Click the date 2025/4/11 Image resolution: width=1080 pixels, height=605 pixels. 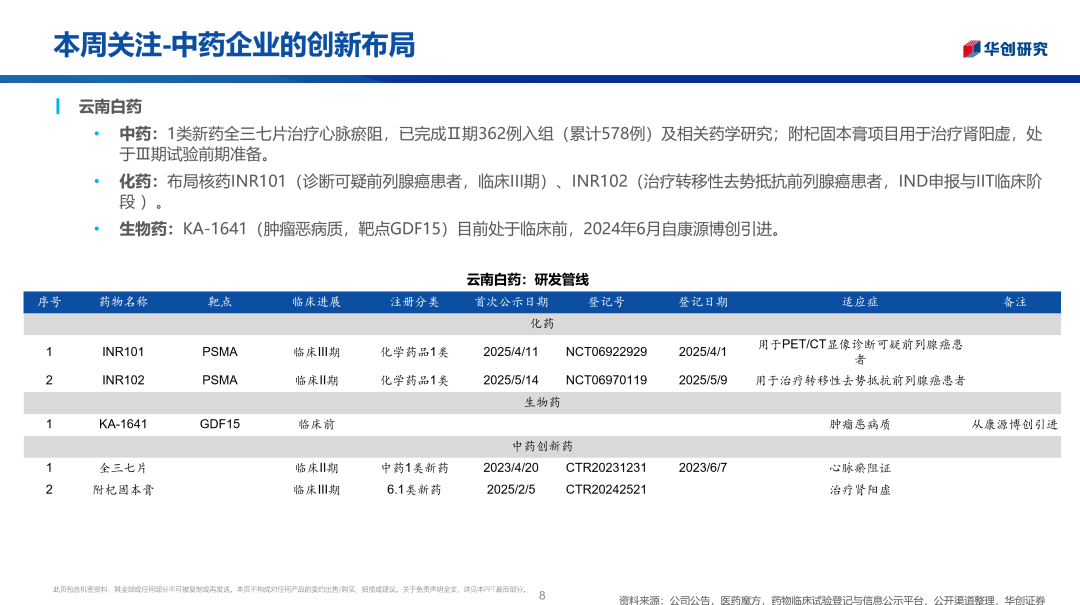(511, 352)
